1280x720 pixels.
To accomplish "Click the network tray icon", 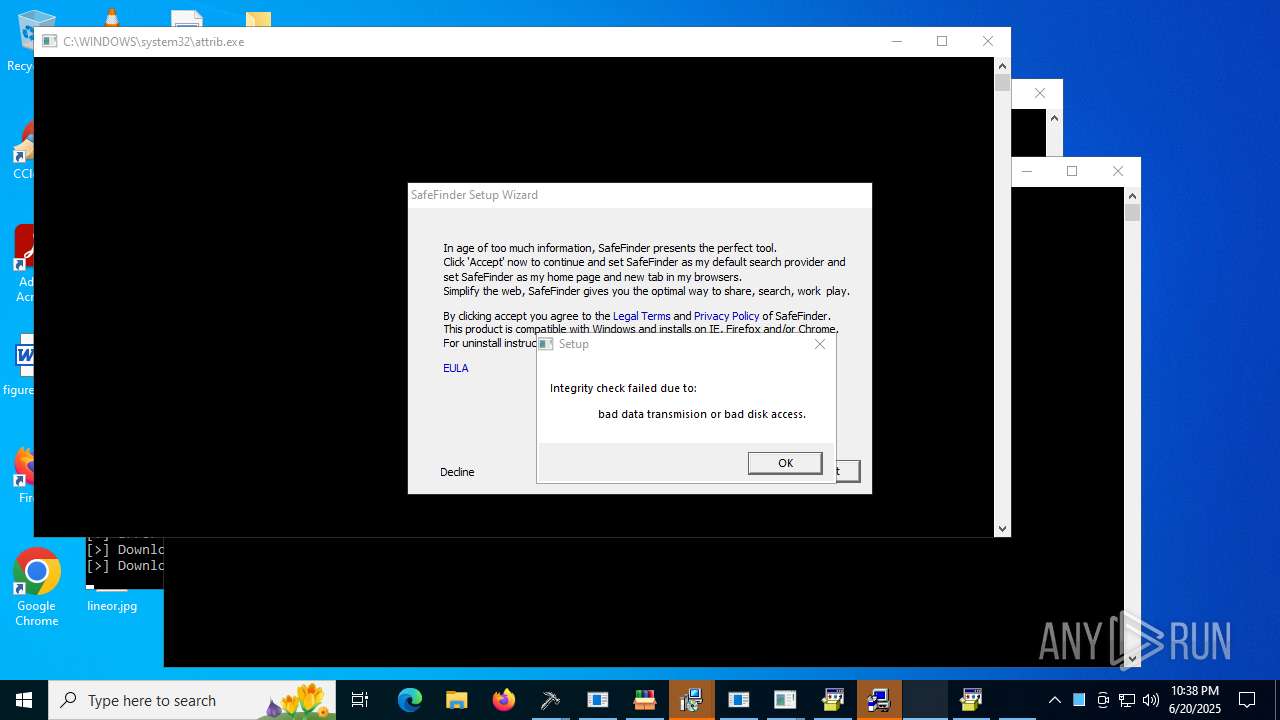I will pos(1127,700).
